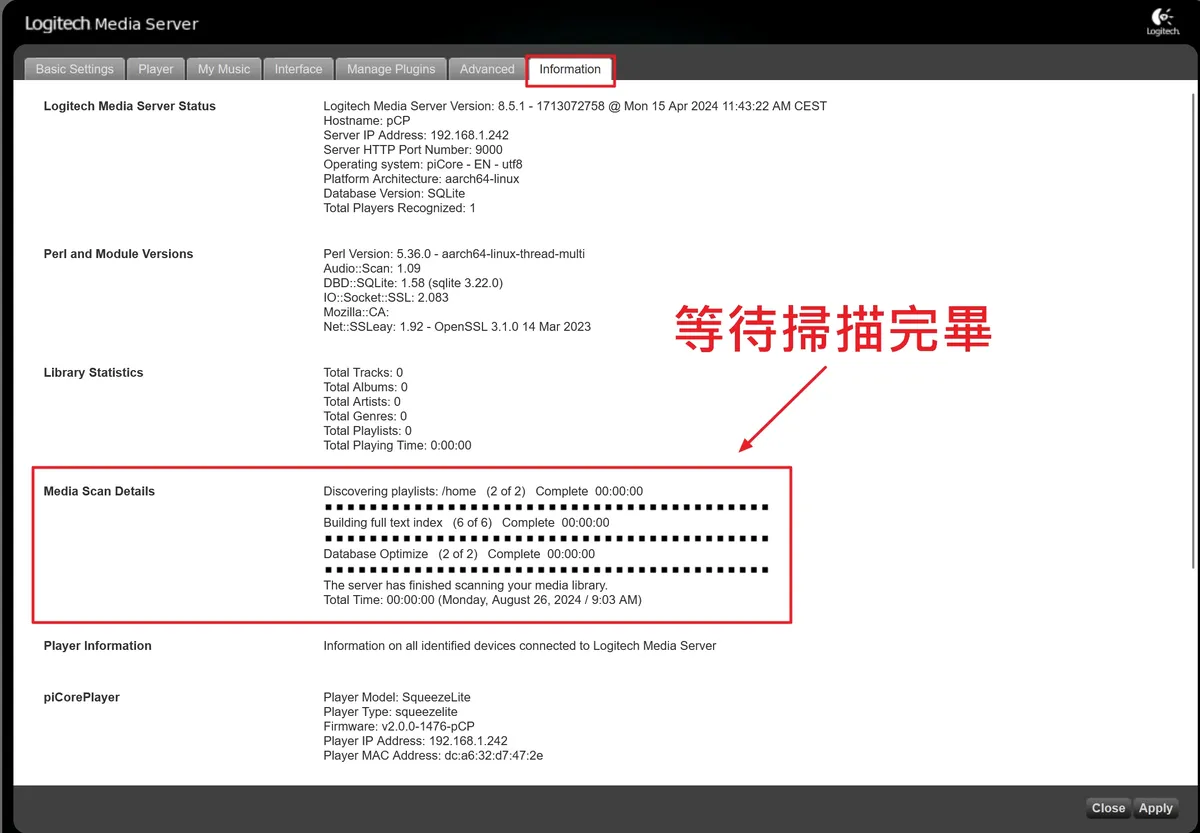Click the Total Time: 00:00:00 line
Screen dimensions: 1200x833
coord(482,600)
